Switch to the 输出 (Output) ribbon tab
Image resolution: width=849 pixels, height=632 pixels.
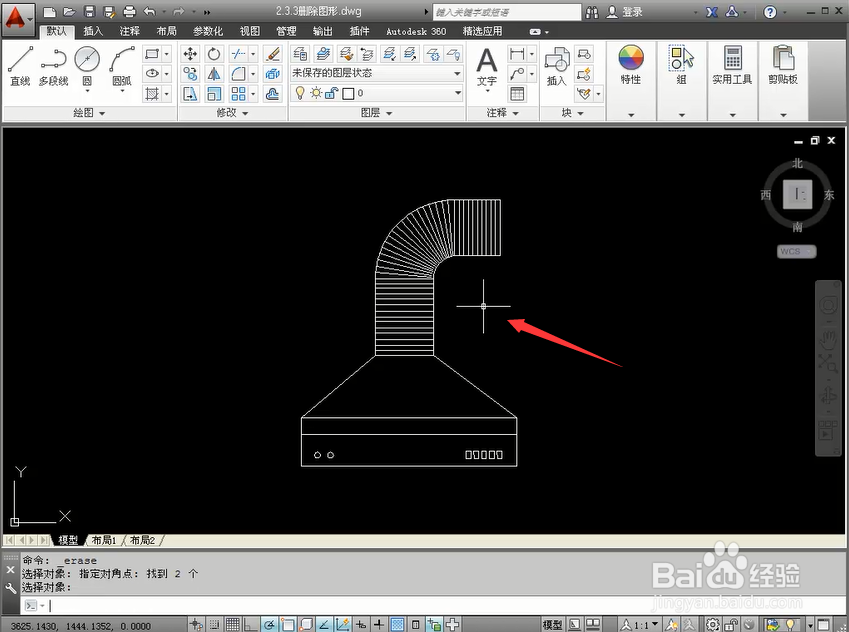click(323, 31)
